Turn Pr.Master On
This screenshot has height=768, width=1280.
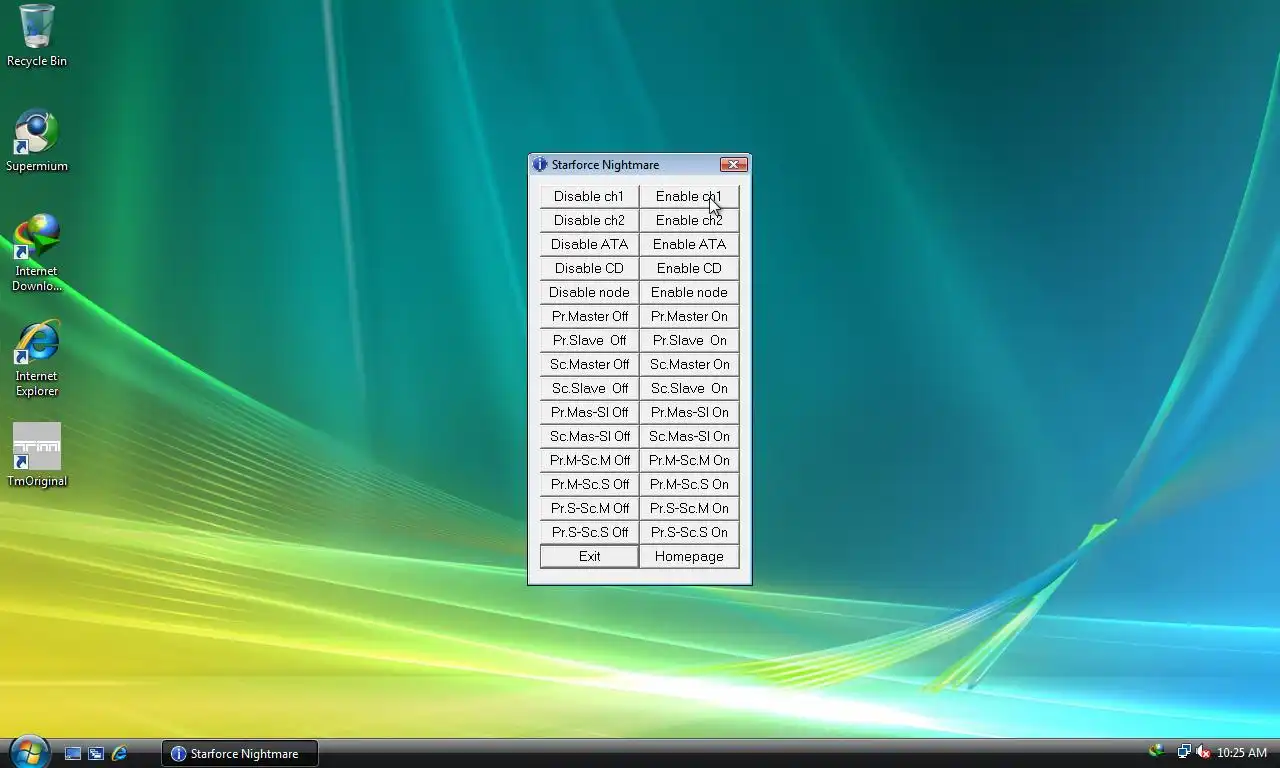coord(689,316)
